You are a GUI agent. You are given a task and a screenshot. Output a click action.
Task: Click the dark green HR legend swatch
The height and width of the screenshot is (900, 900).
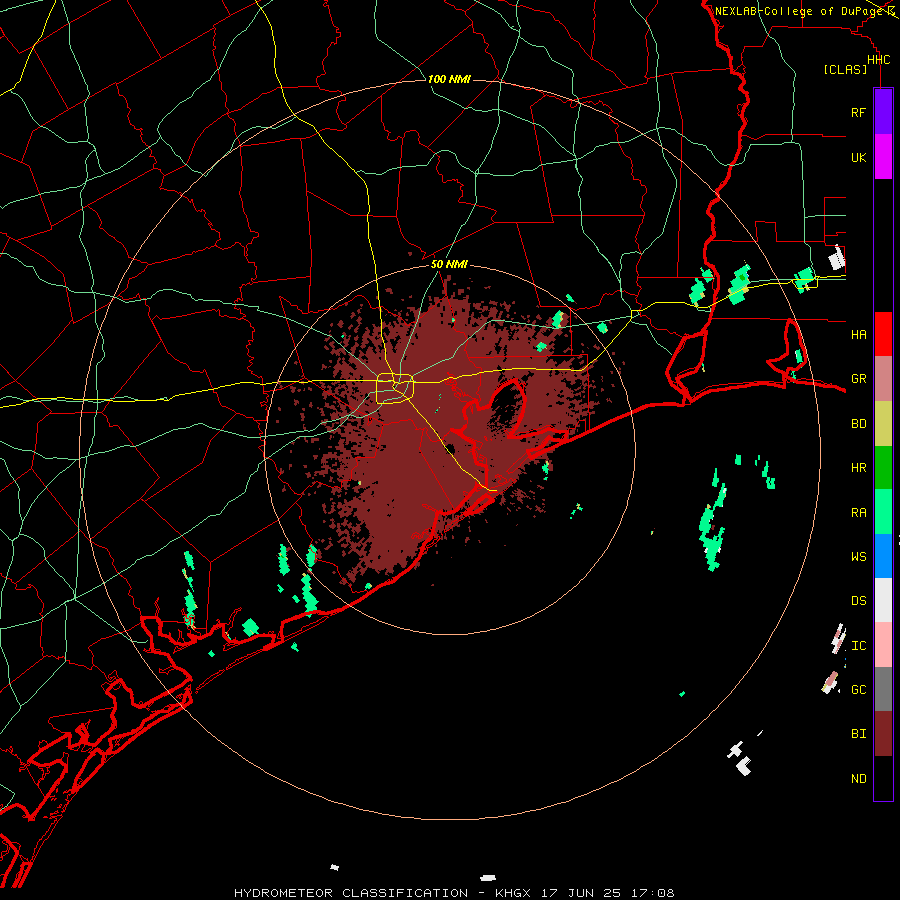[x=883, y=468]
